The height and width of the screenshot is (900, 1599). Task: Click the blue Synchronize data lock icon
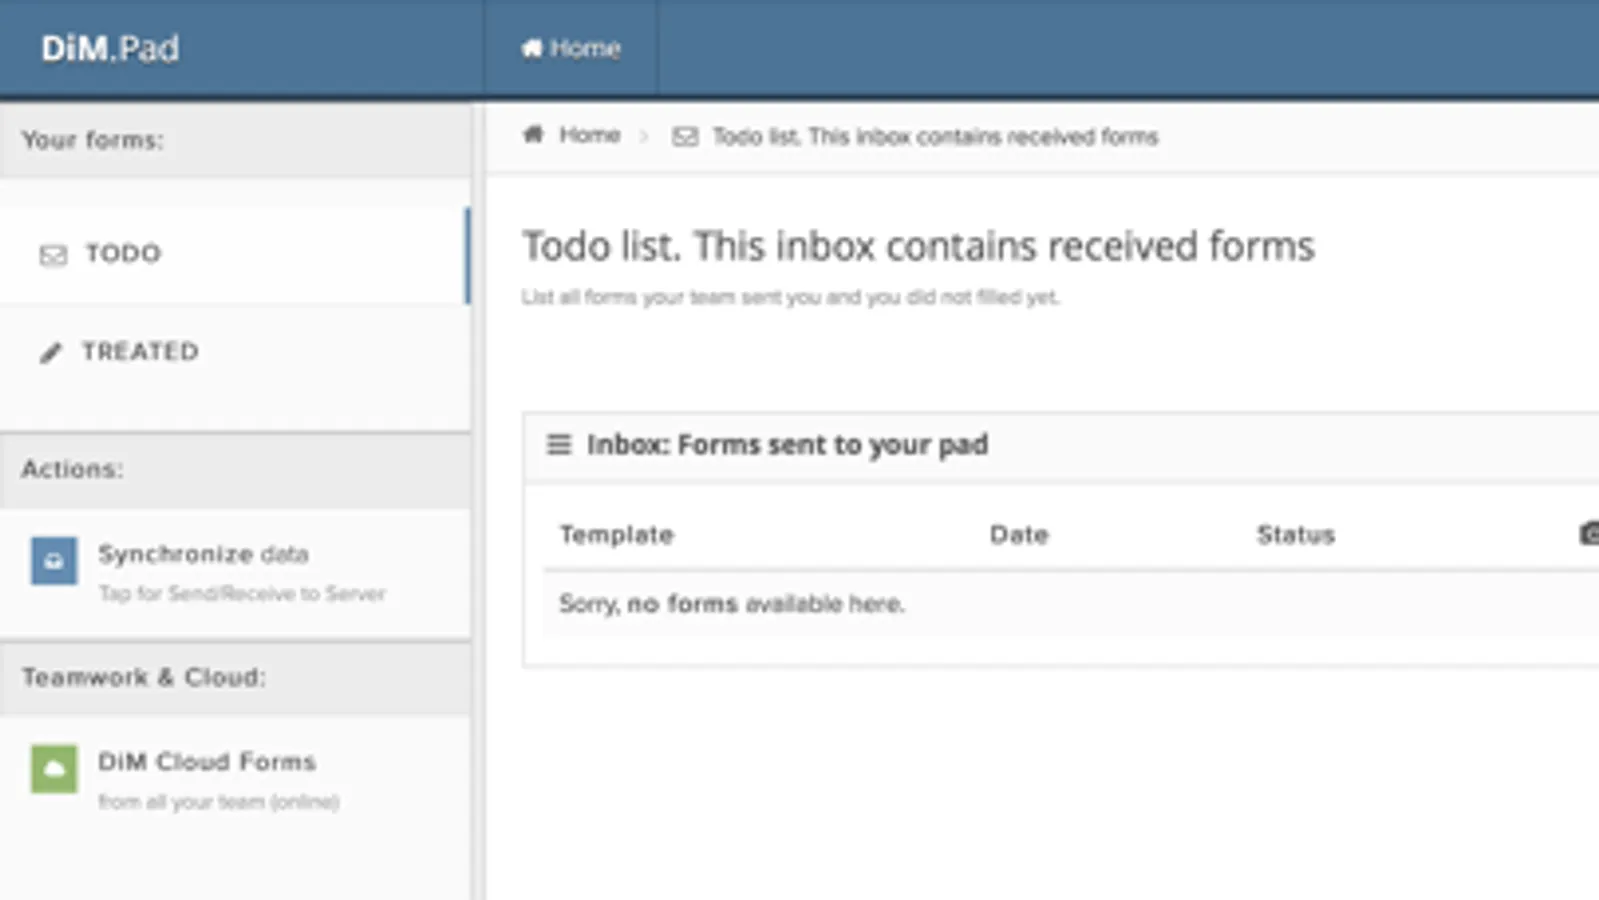pos(53,561)
